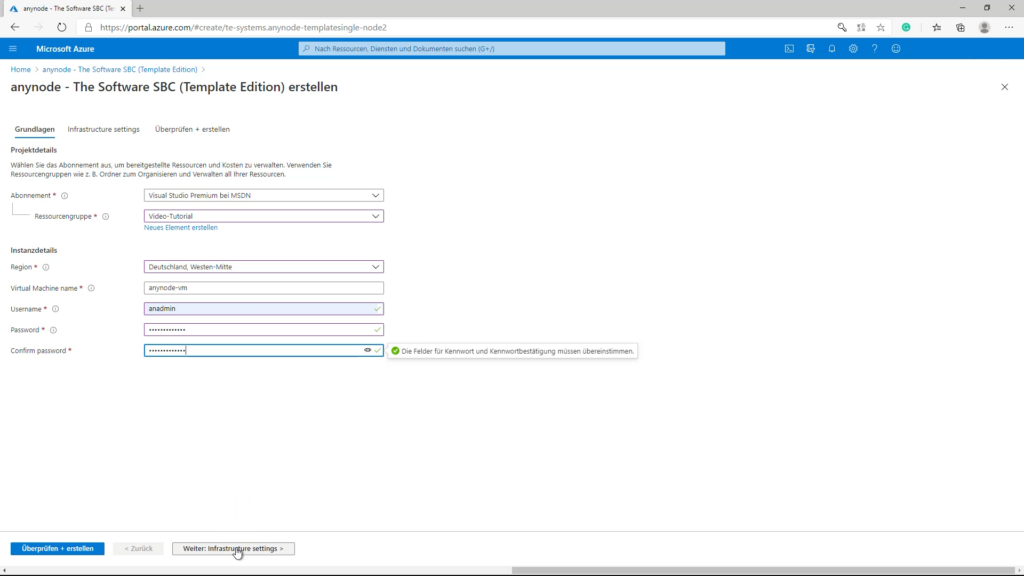Click the Microsoft Azure logo text
The image size is (1024, 576).
pyautogui.click(x=65, y=49)
